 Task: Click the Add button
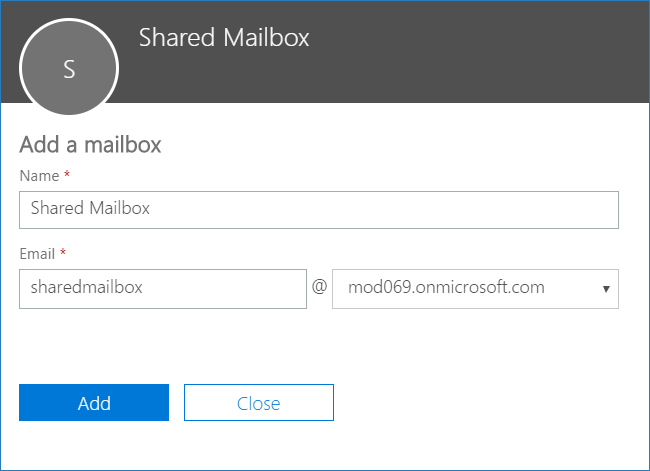point(94,403)
